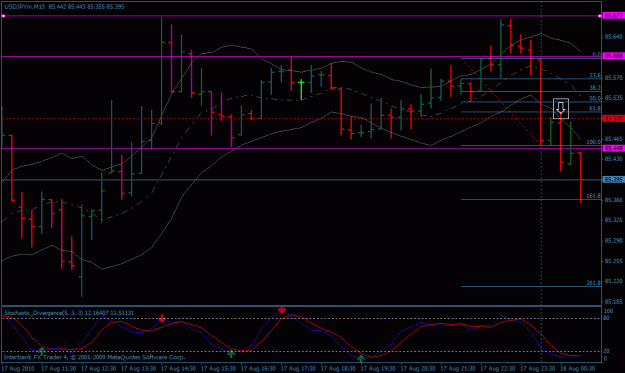Click the current price label 85.395

[613, 180]
